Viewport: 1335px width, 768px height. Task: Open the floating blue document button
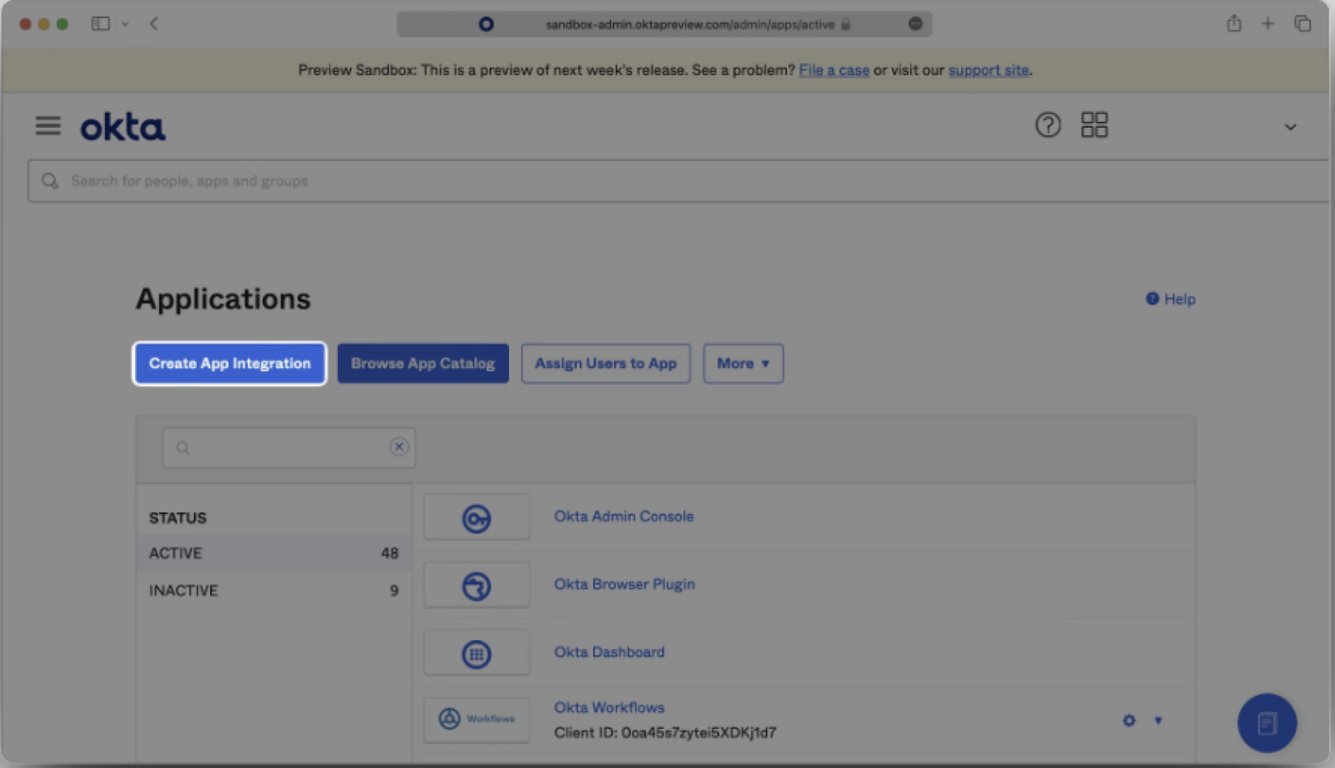tap(1267, 723)
